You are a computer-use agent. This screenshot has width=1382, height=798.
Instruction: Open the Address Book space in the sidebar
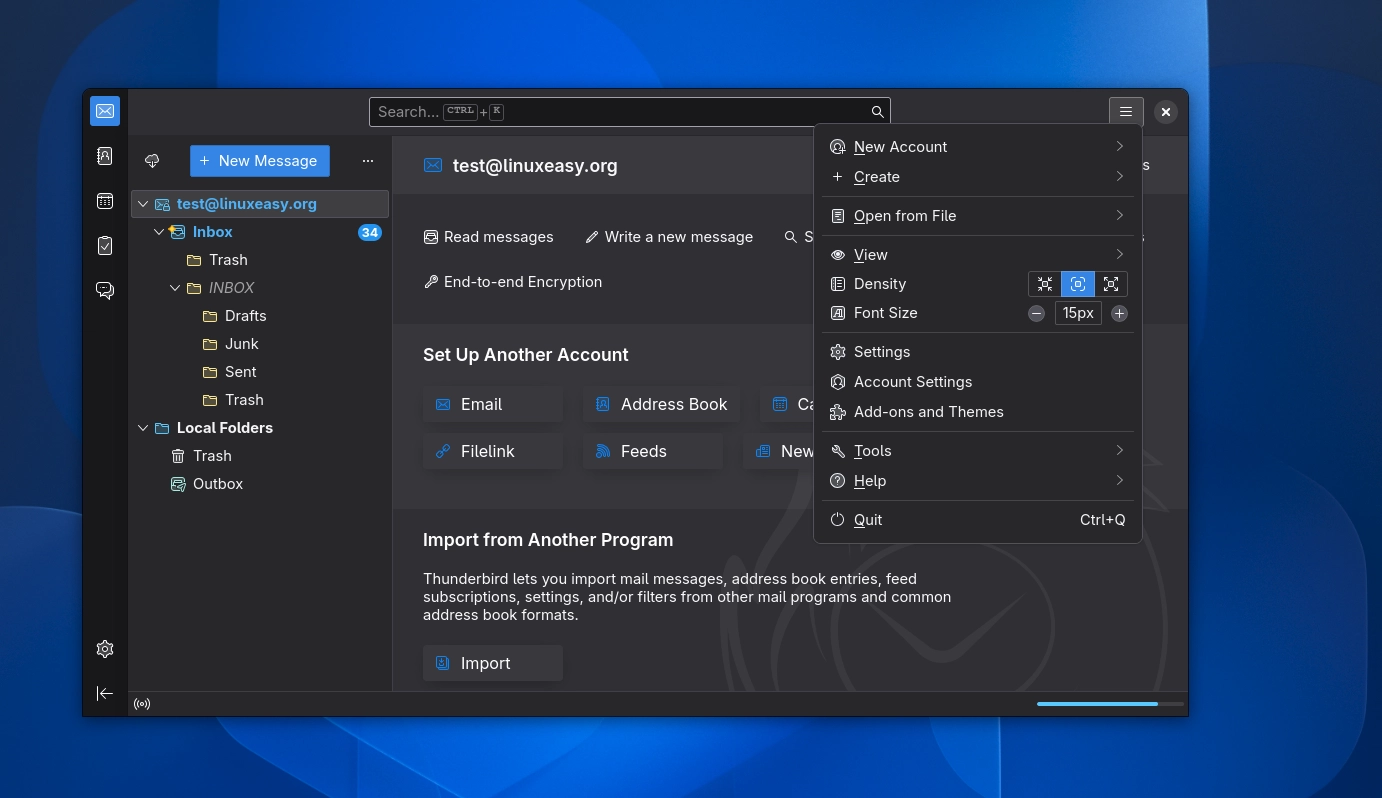(x=105, y=156)
